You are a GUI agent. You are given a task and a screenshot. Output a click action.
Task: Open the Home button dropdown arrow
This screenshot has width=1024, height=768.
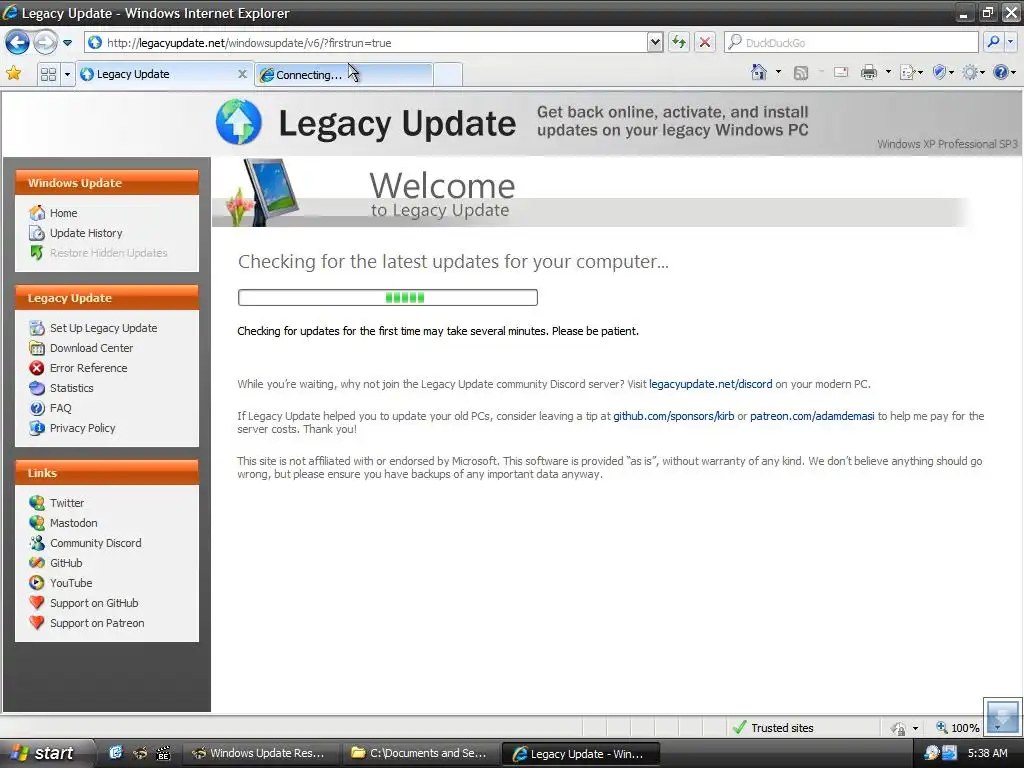778,72
